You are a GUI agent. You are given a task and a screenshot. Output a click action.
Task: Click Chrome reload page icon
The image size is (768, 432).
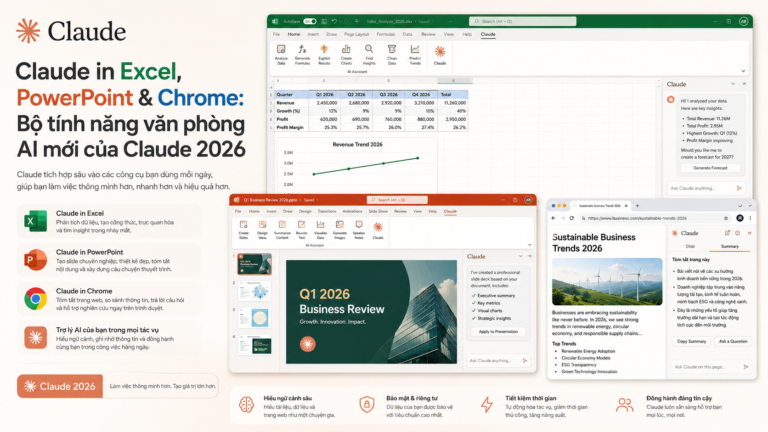pyautogui.click(x=572, y=218)
